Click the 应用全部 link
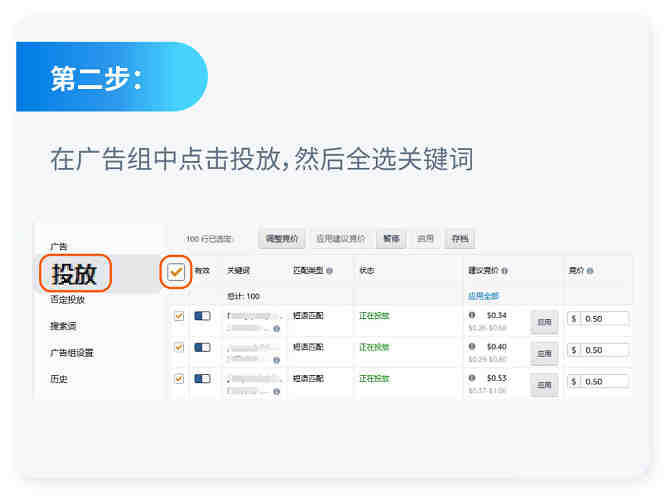 (483, 297)
